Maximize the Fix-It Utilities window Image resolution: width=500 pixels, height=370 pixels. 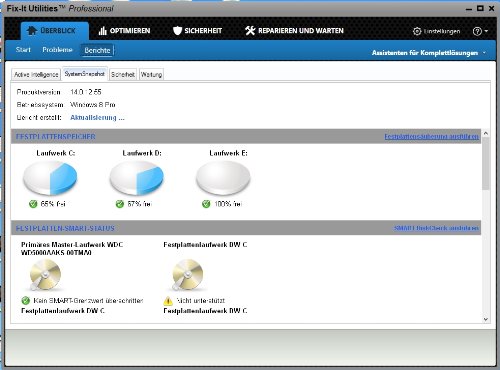(x=480, y=8)
